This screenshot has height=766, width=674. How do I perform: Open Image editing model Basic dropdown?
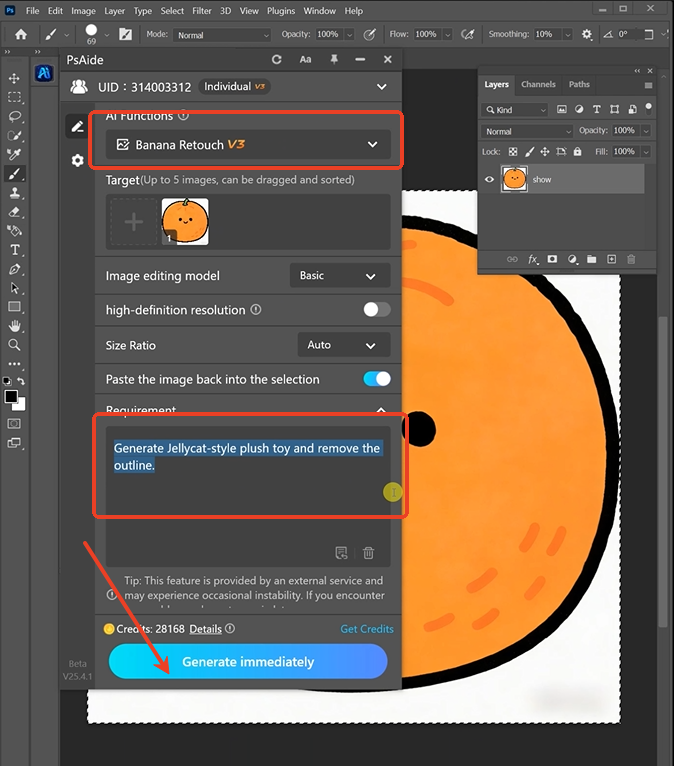339,276
